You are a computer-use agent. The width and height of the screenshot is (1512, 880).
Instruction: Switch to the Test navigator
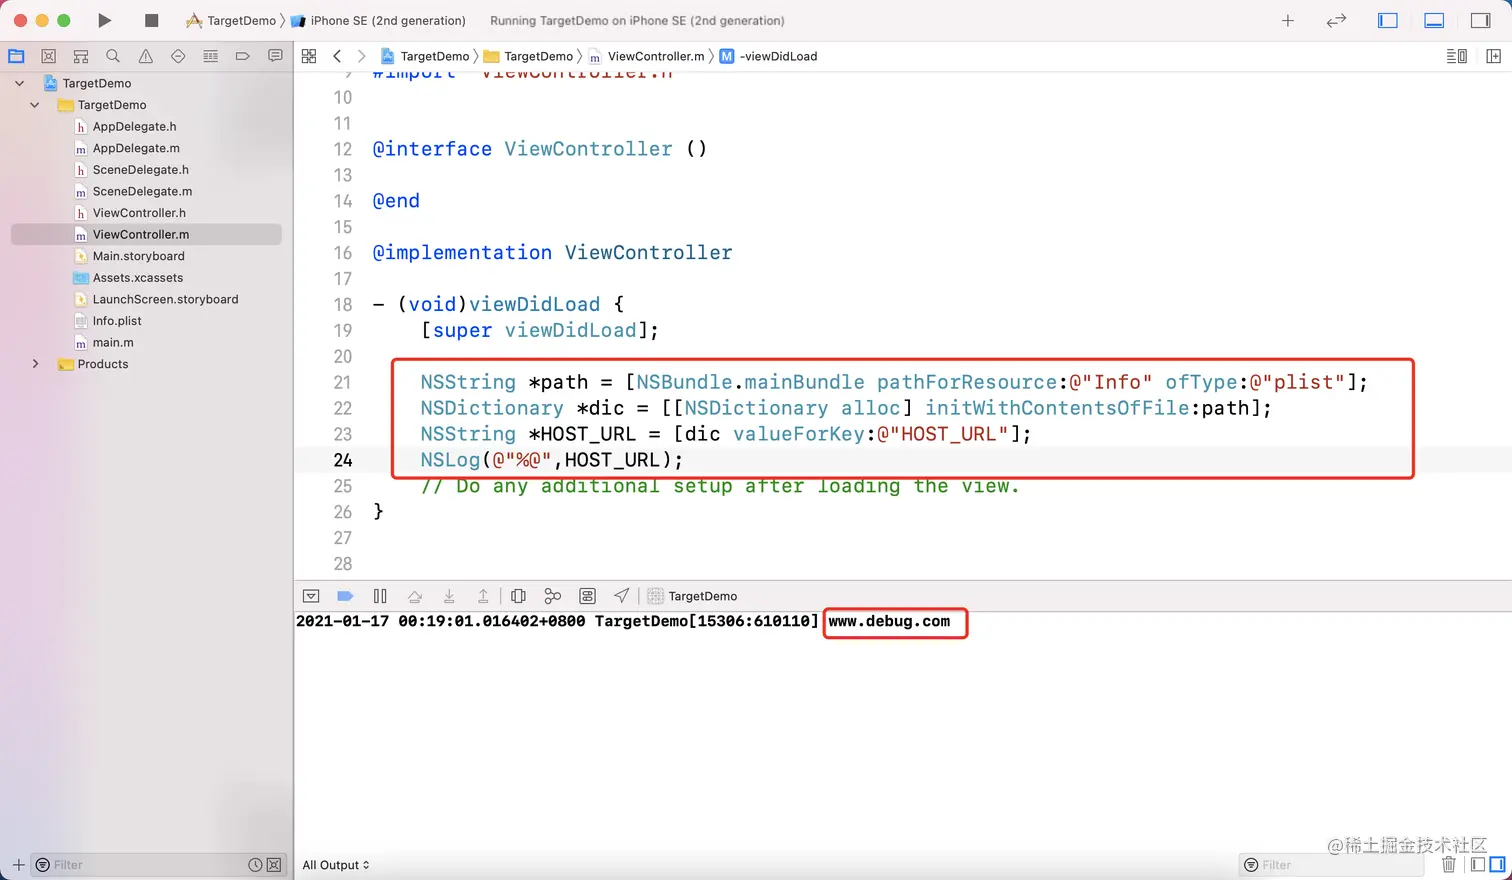(x=178, y=56)
